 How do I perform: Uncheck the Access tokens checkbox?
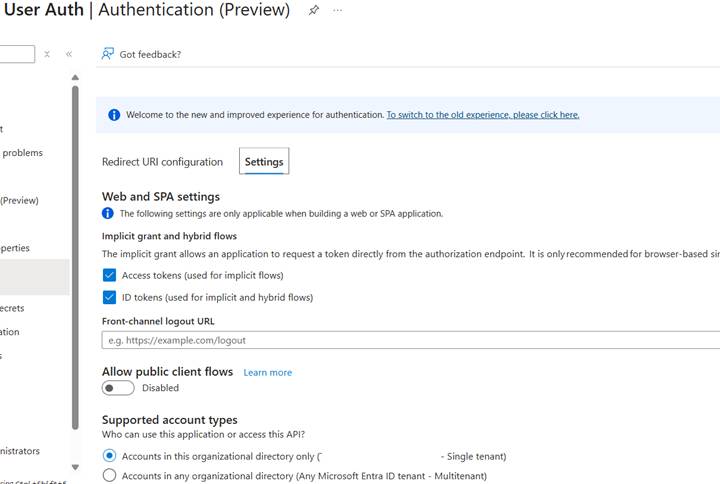109,275
